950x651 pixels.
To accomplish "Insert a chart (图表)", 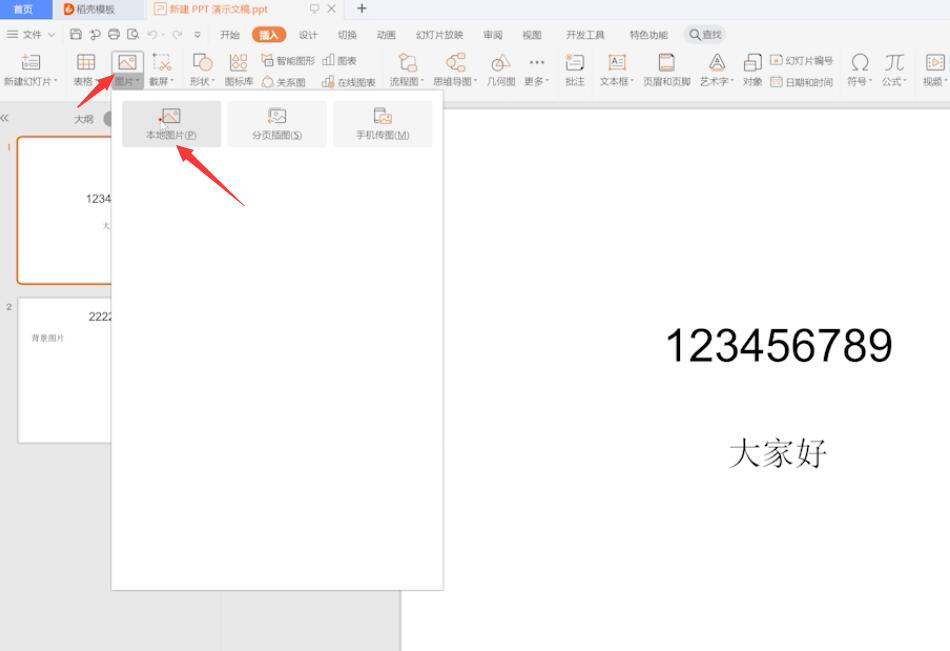I will click(339, 61).
